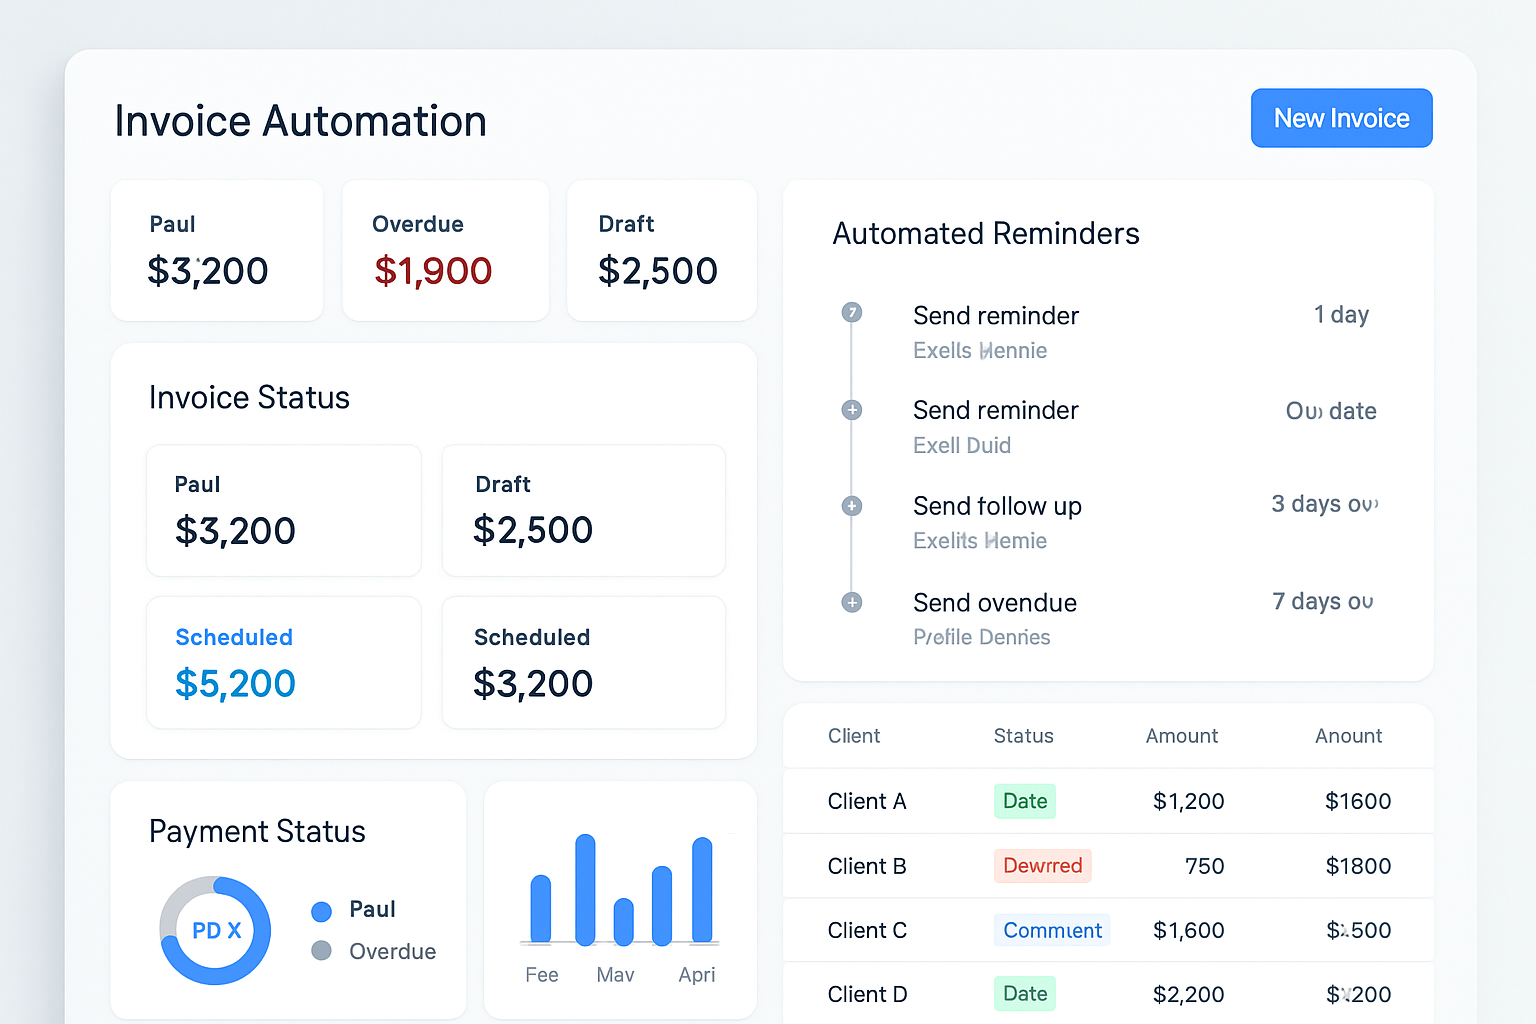Toggle the red Dewrred badge for Client B

1042,866
